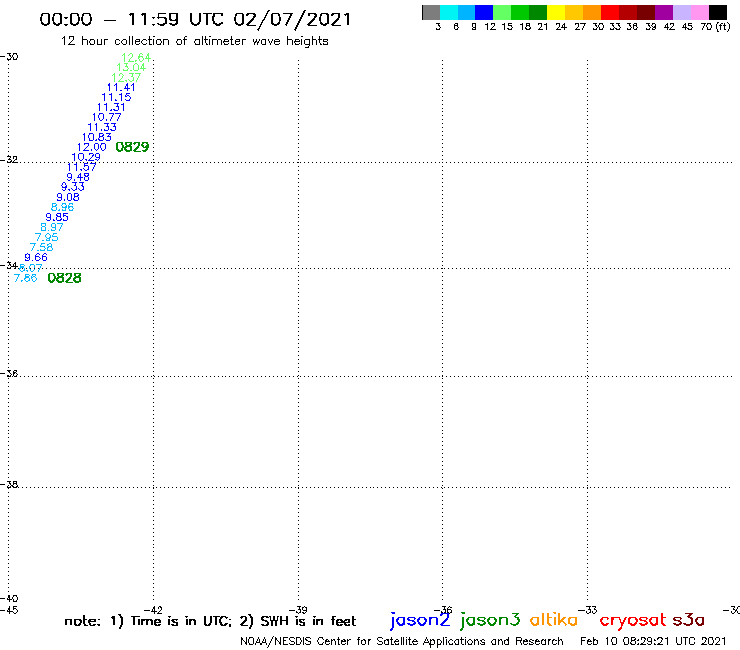
Task: Click the legend tick label 33
Action: (614, 27)
